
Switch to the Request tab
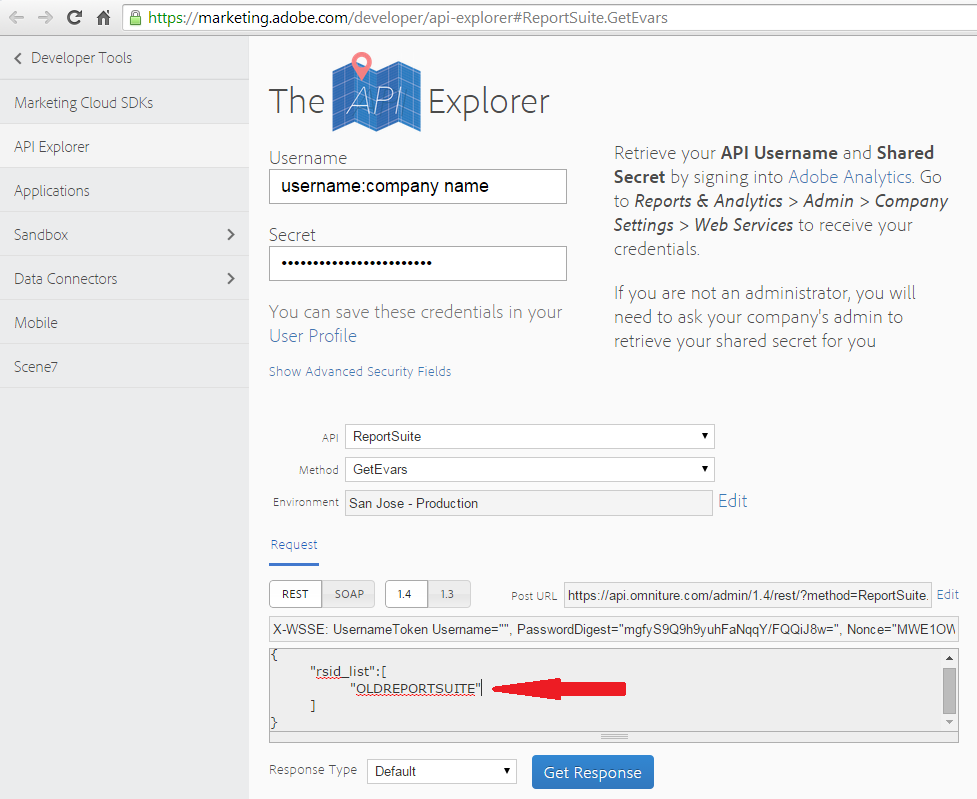click(x=294, y=545)
